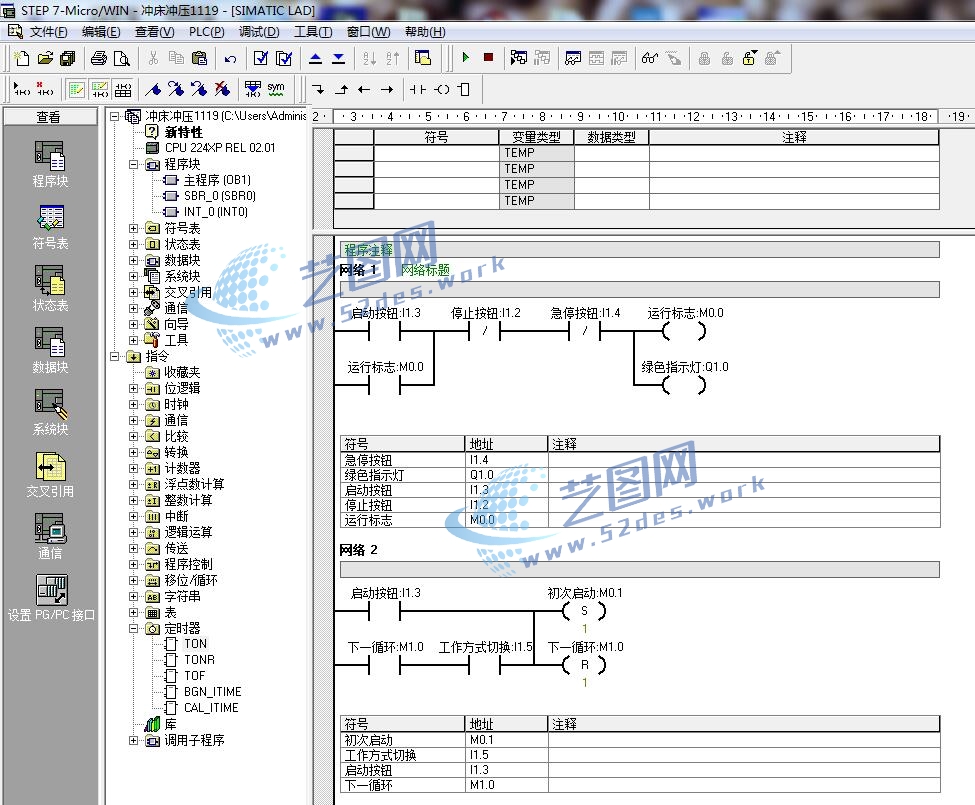Open the 文件(F) menu
The width and height of the screenshot is (975, 805).
(49, 32)
